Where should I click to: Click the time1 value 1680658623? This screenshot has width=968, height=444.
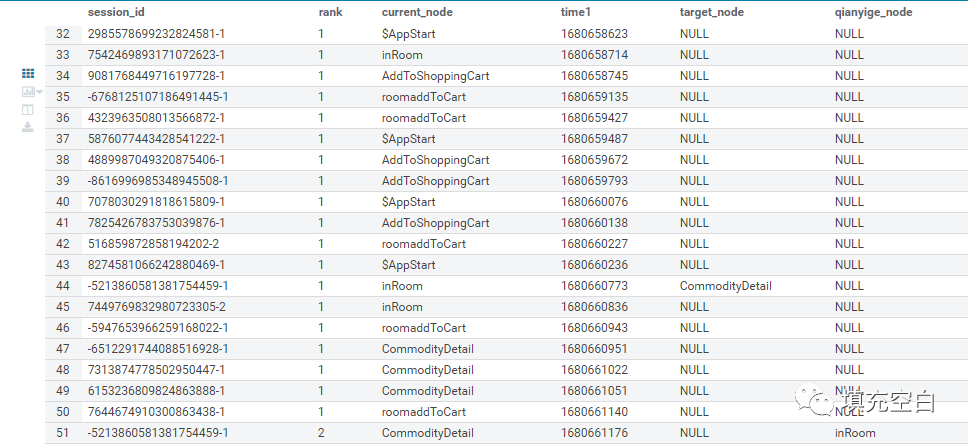pos(595,34)
